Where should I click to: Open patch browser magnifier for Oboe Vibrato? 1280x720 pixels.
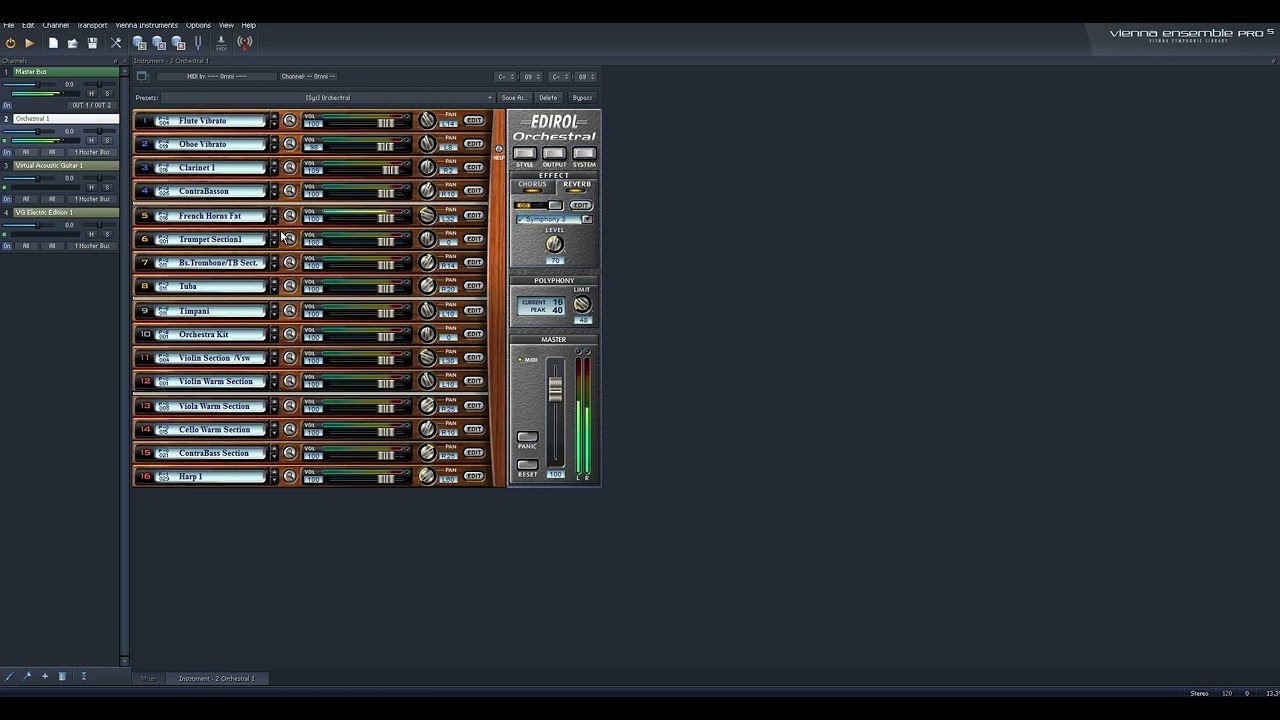click(290, 144)
